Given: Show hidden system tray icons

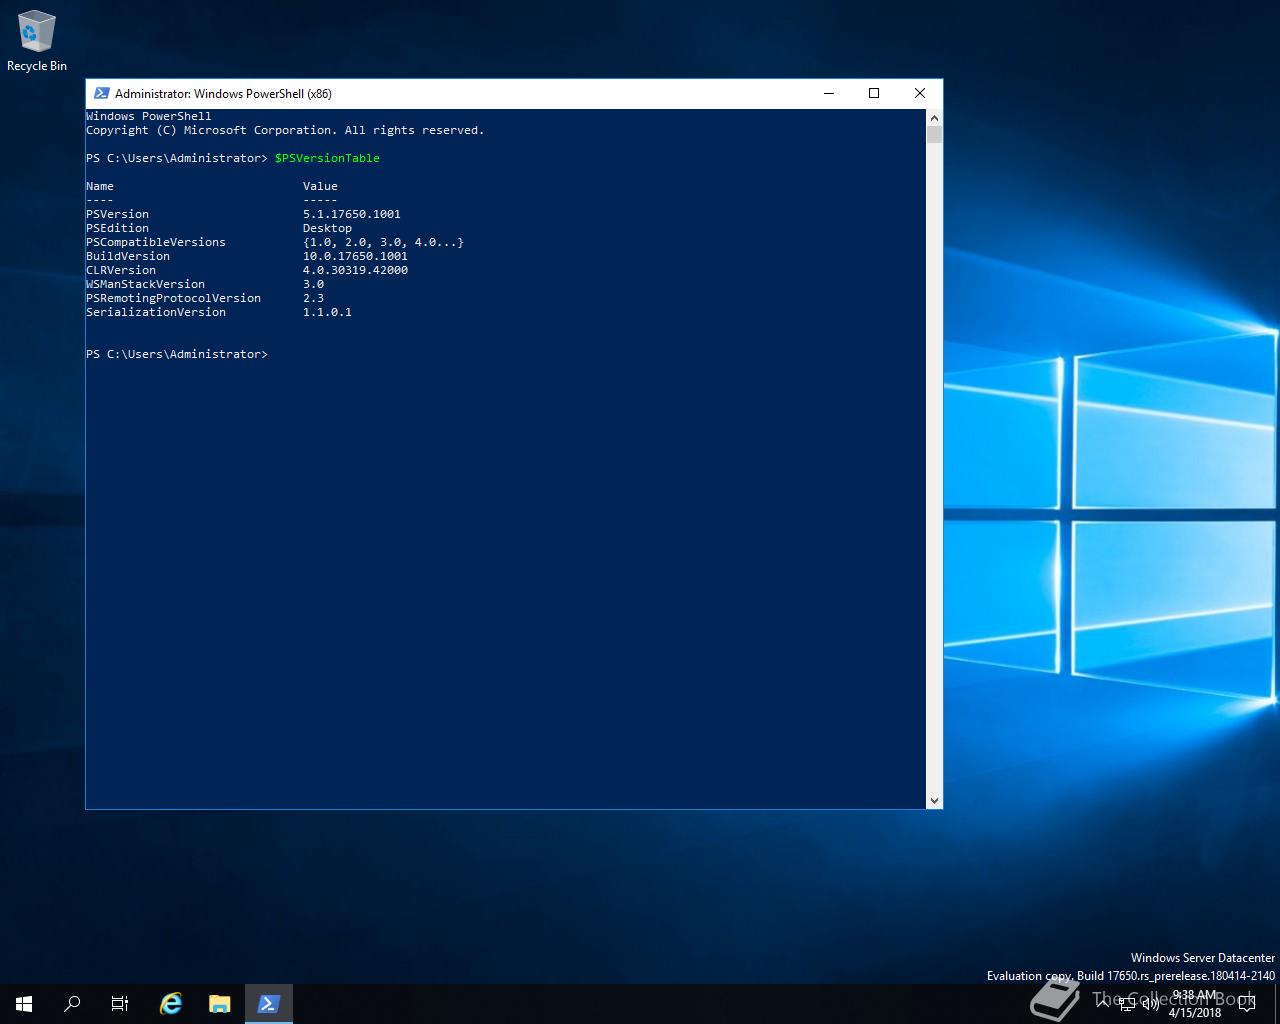Looking at the screenshot, I should (x=1103, y=1004).
